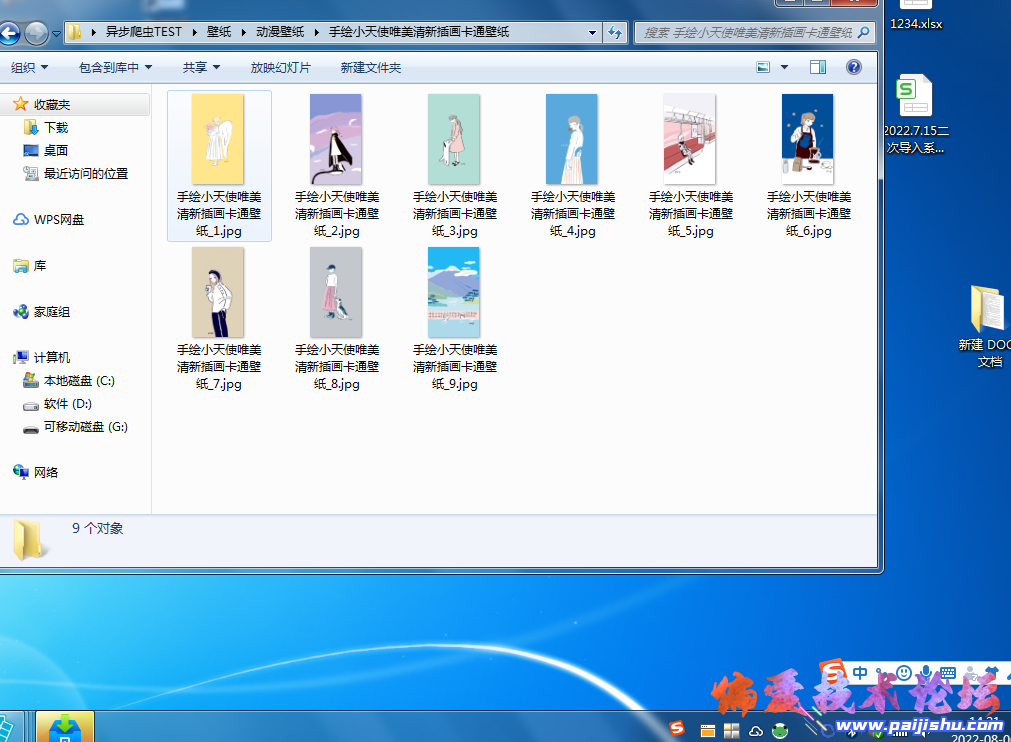Screen dimensions: 1011x742
Task: Click the refresh button in address bar
Action: pos(614,31)
